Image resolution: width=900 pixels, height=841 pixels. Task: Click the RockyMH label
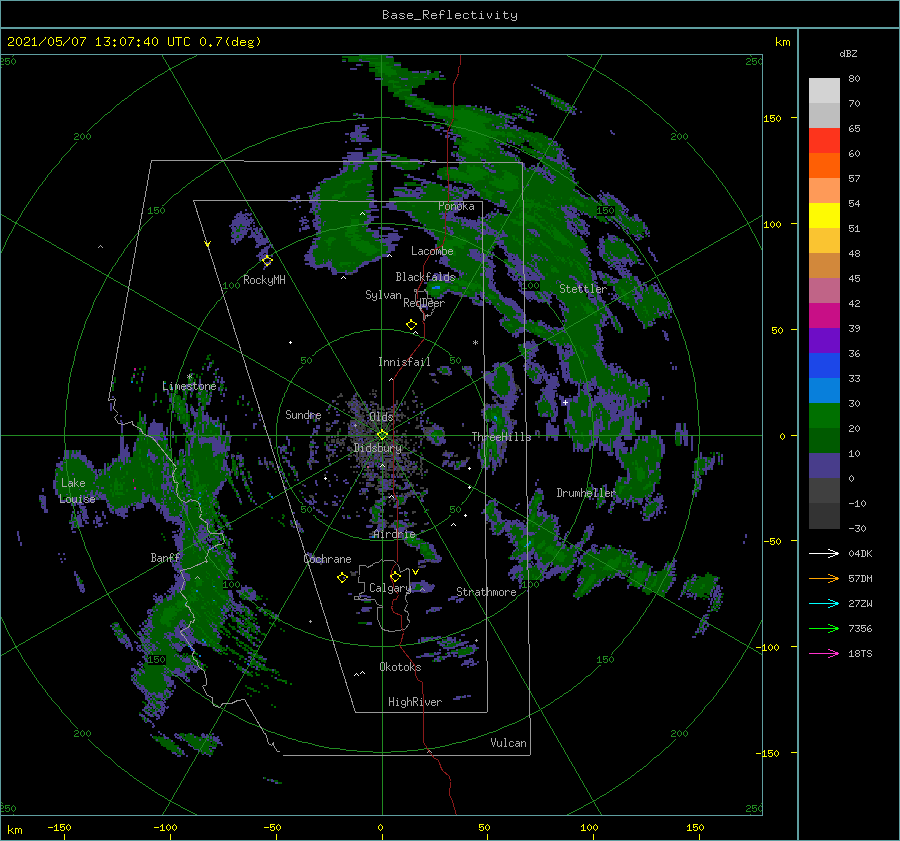pyautogui.click(x=264, y=280)
